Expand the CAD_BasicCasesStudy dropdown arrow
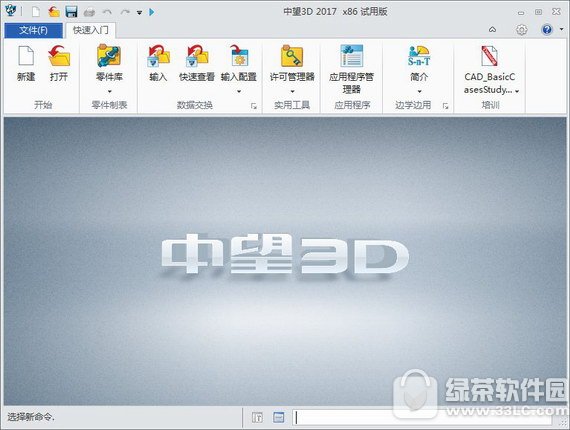 pyautogui.click(x=517, y=91)
